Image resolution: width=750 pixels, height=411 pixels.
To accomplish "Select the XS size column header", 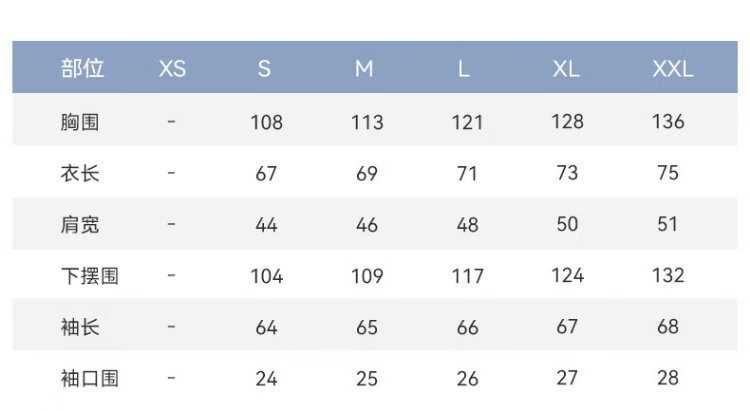I will click(x=172, y=69).
